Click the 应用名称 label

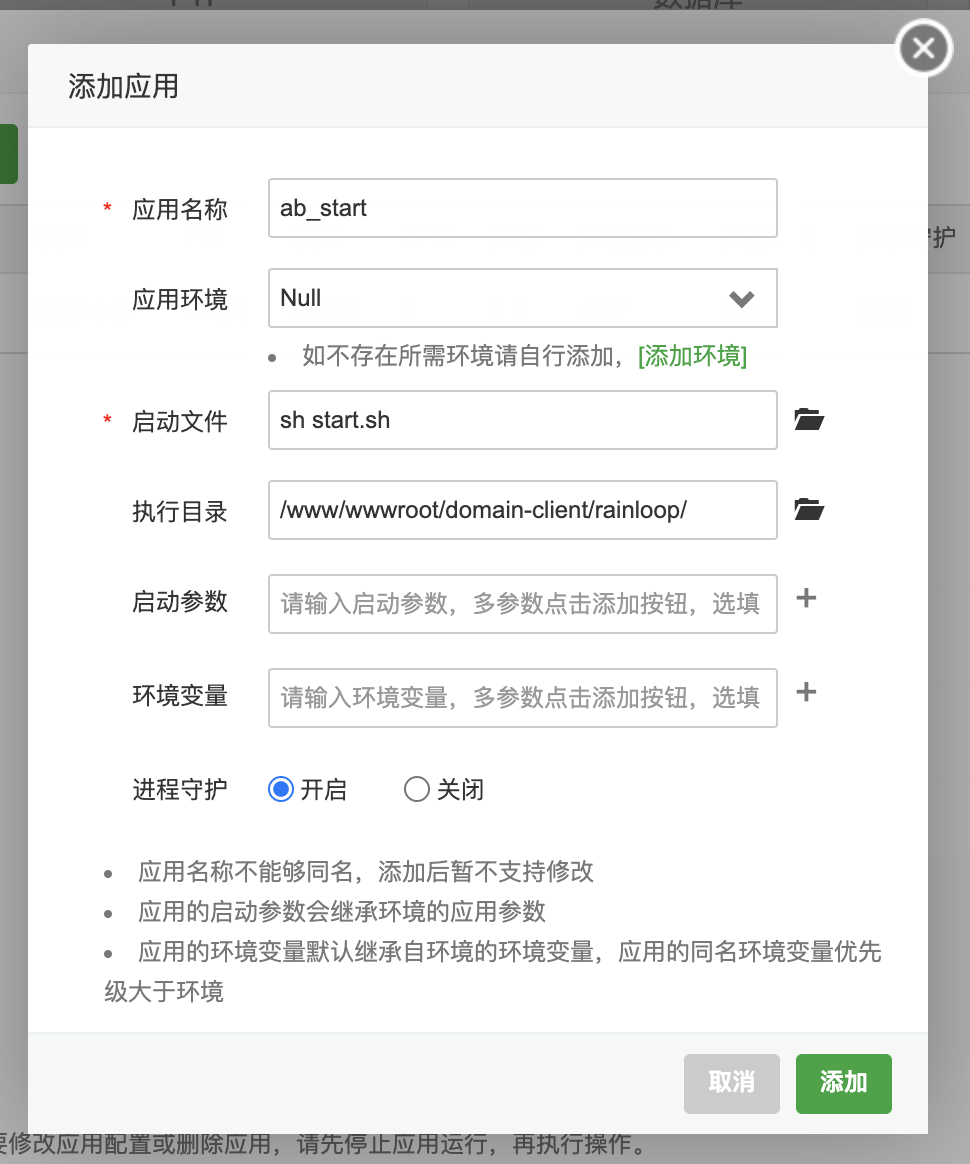(x=180, y=209)
